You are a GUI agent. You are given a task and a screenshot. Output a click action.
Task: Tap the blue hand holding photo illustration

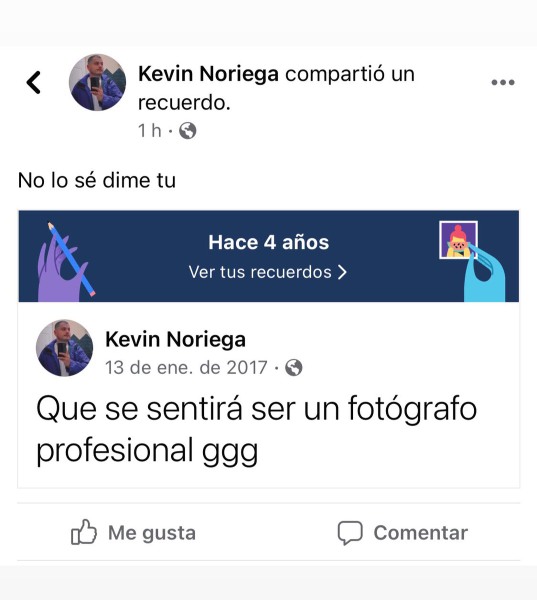(x=473, y=261)
